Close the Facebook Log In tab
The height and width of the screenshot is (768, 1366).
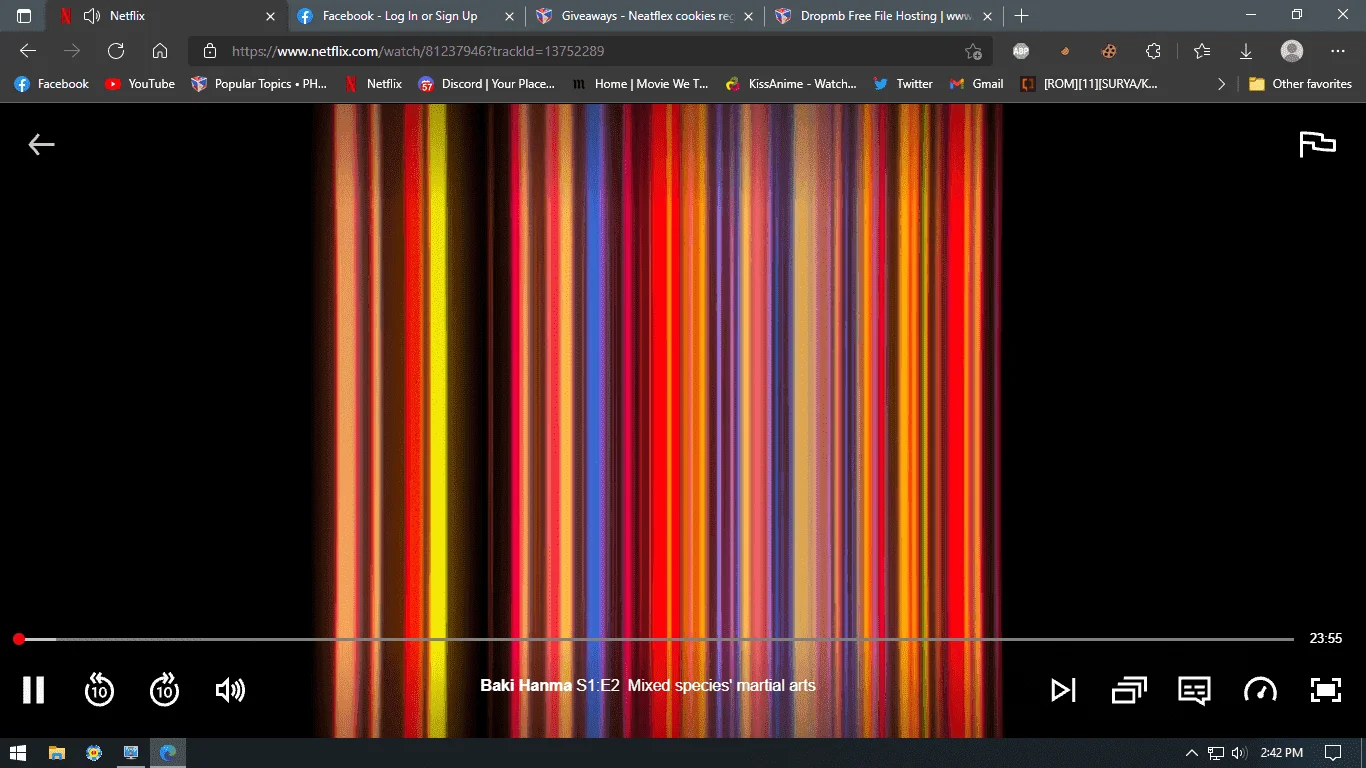pos(509,16)
